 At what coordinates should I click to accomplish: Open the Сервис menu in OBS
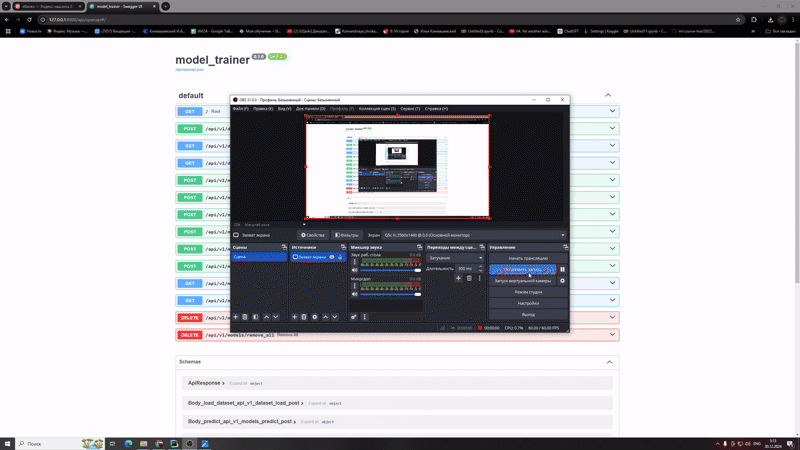coord(409,109)
